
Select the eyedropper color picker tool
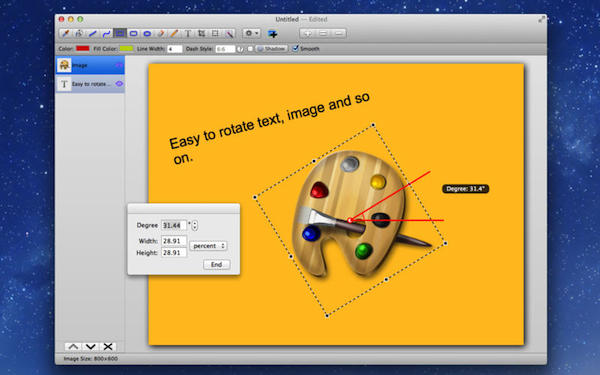(65, 34)
